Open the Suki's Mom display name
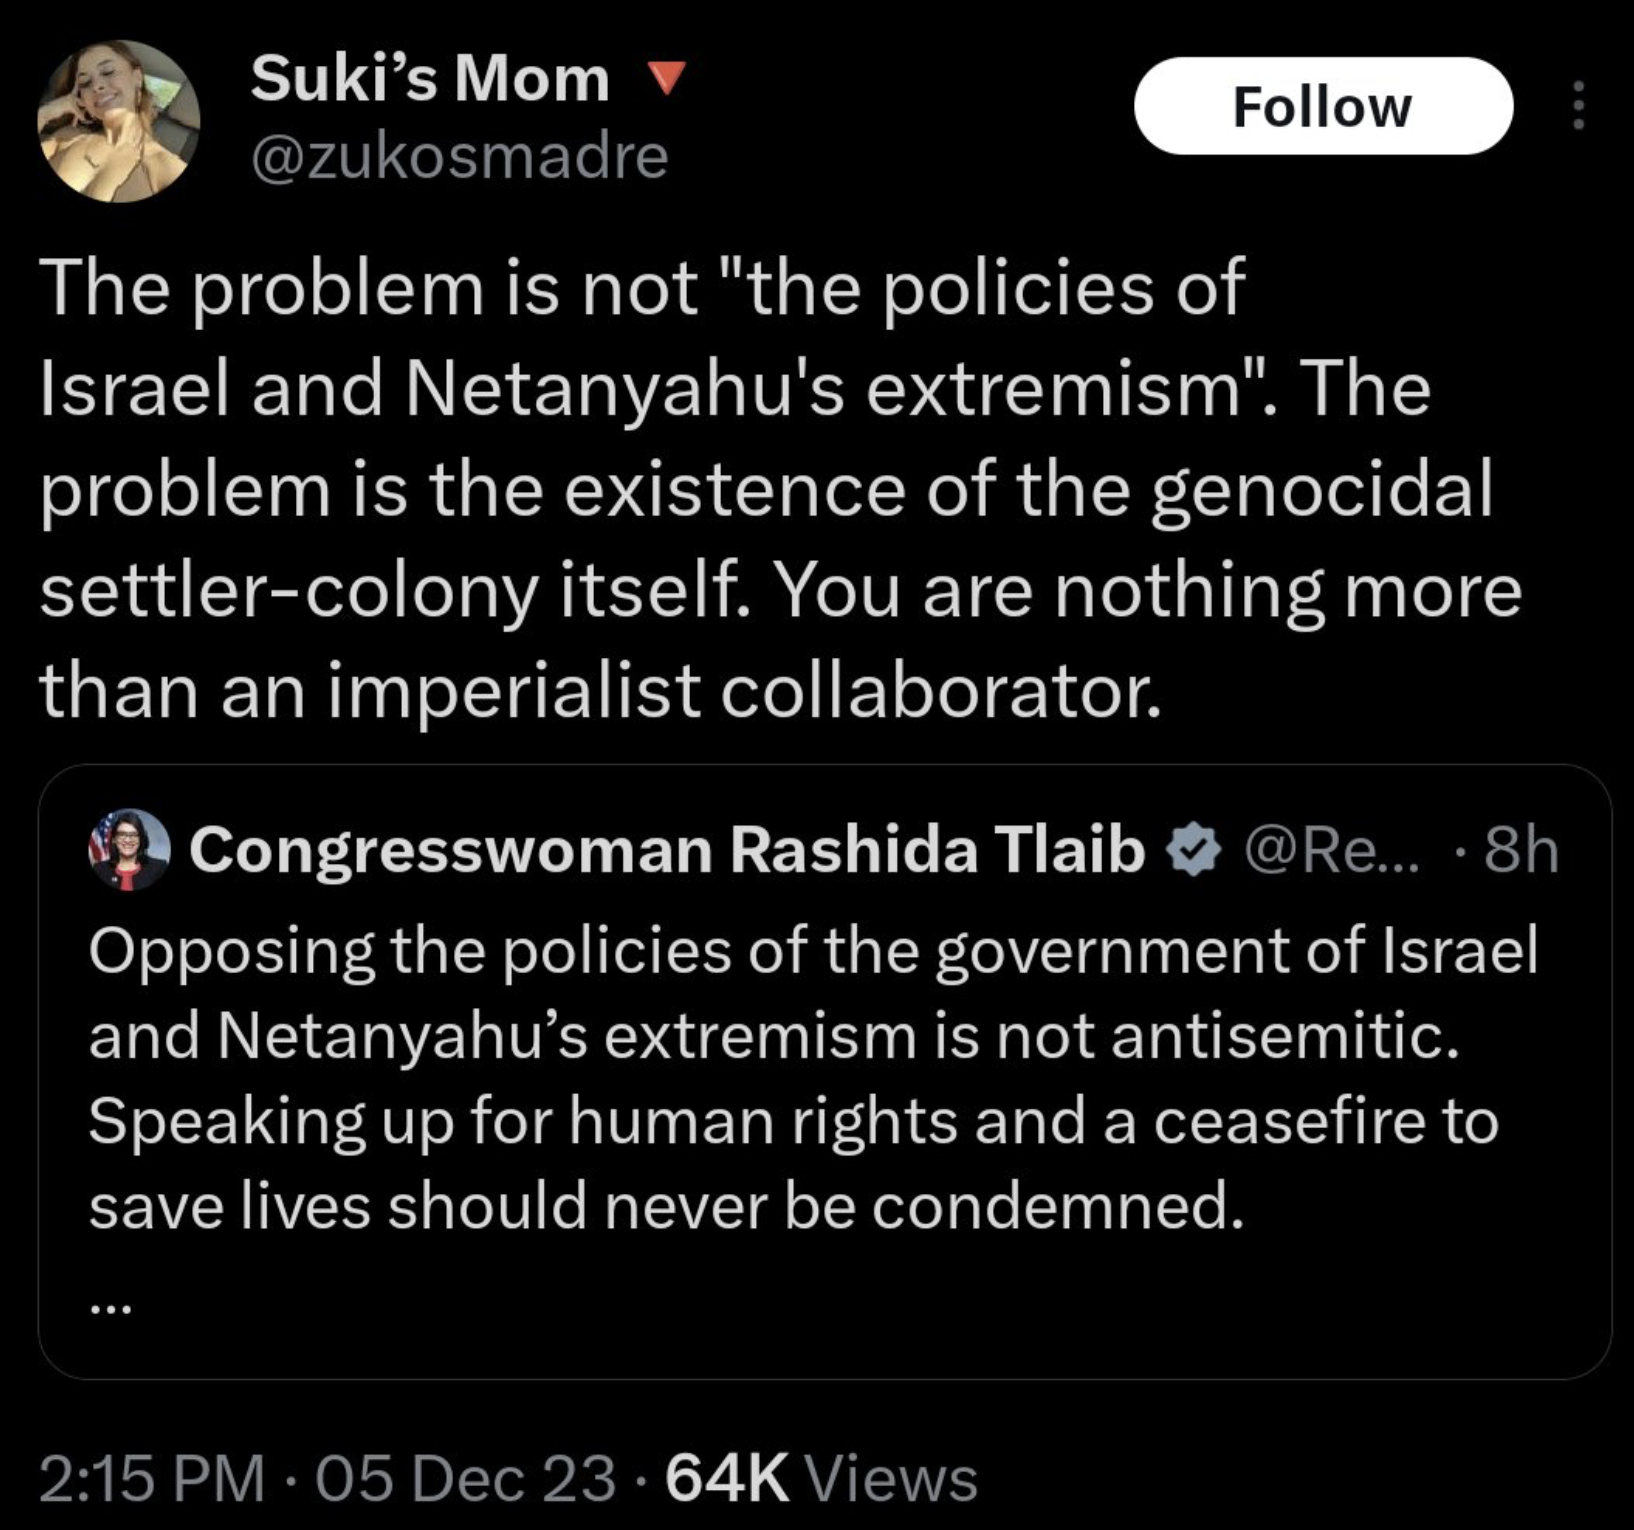The height and width of the screenshot is (1530, 1634). [x=430, y=77]
